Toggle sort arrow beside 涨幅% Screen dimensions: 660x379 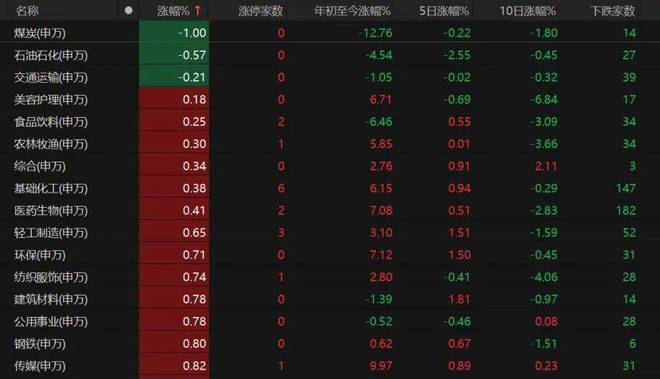click(197, 11)
